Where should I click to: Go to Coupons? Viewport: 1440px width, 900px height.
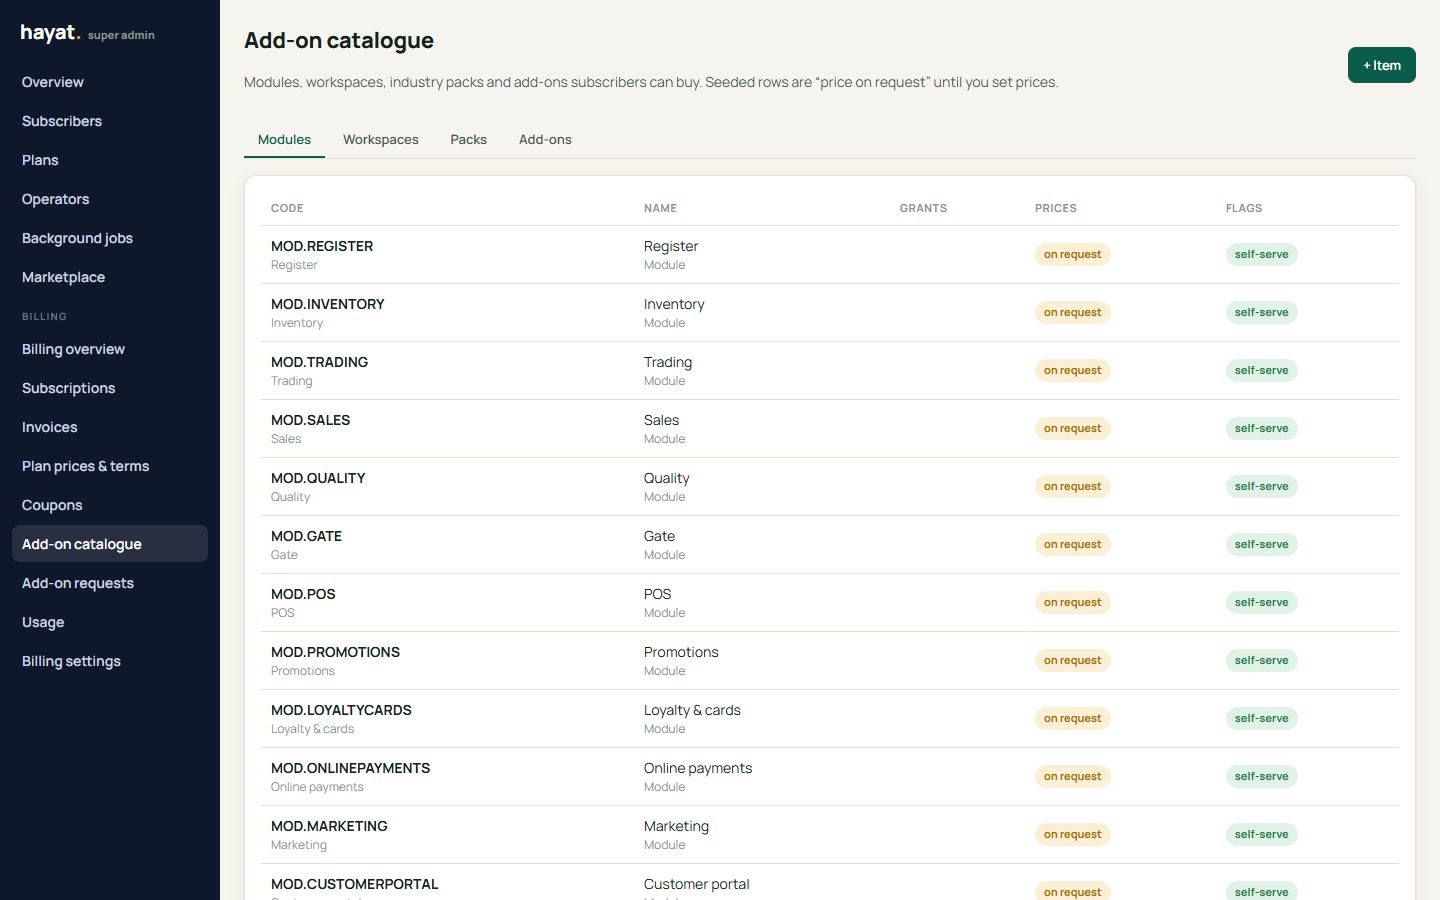pyautogui.click(x=110, y=505)
